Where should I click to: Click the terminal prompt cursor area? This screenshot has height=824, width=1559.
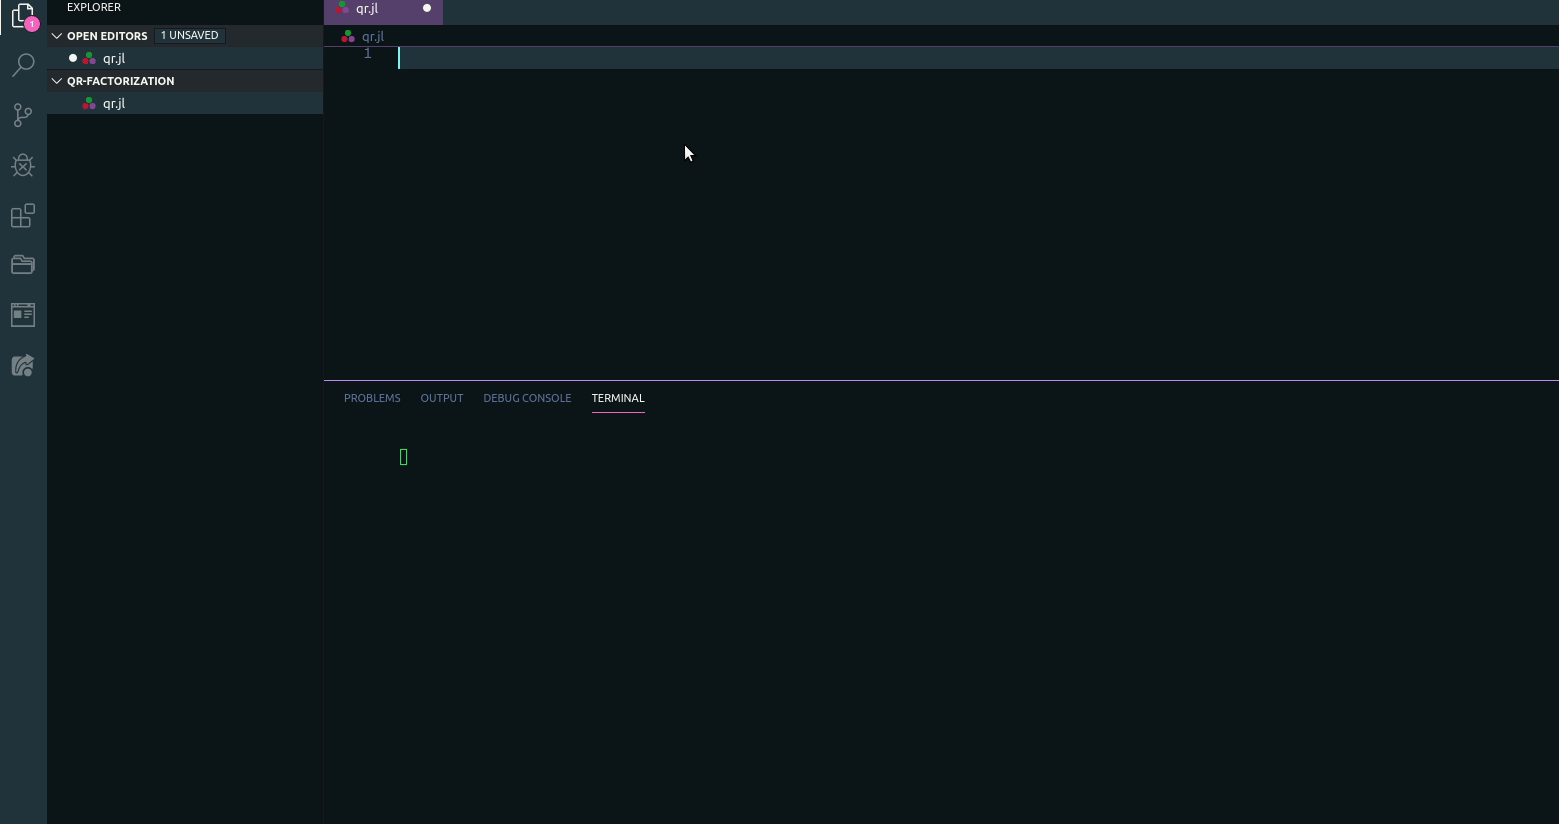tap(403, 456)
